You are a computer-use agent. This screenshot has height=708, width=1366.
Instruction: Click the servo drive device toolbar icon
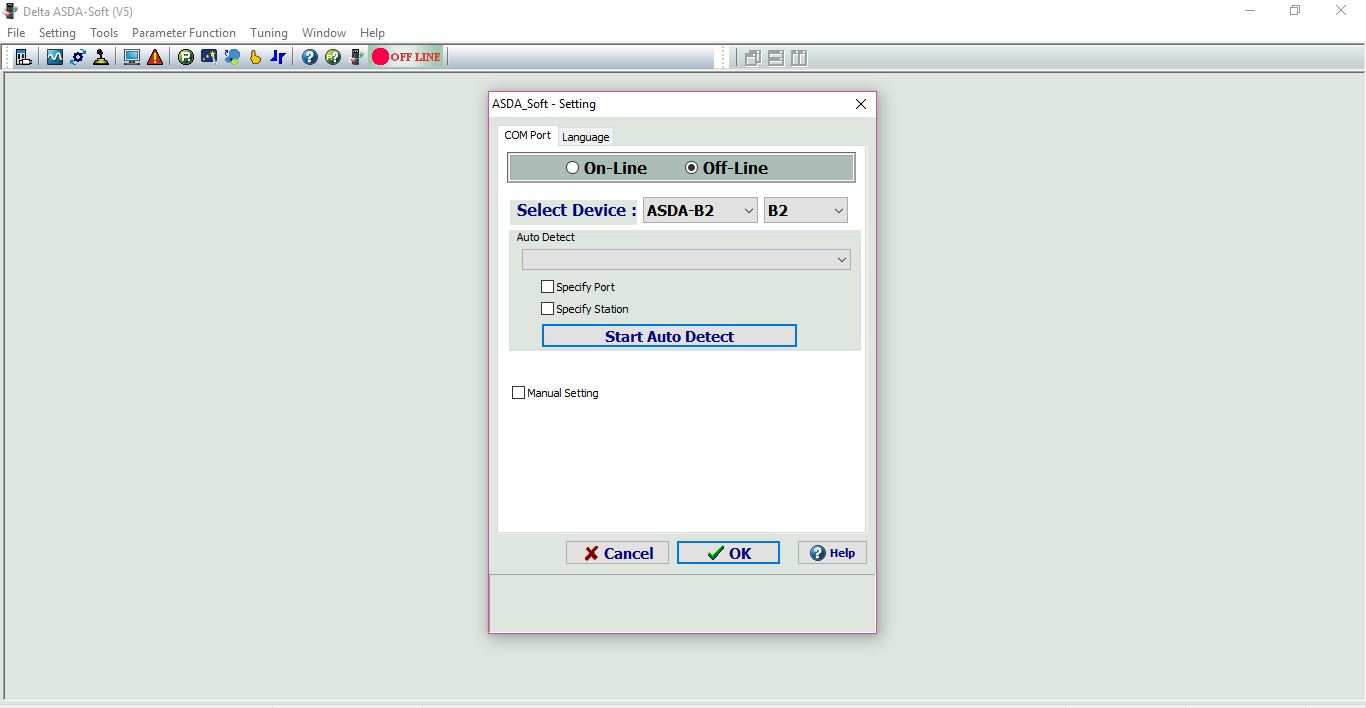[355, 57]
